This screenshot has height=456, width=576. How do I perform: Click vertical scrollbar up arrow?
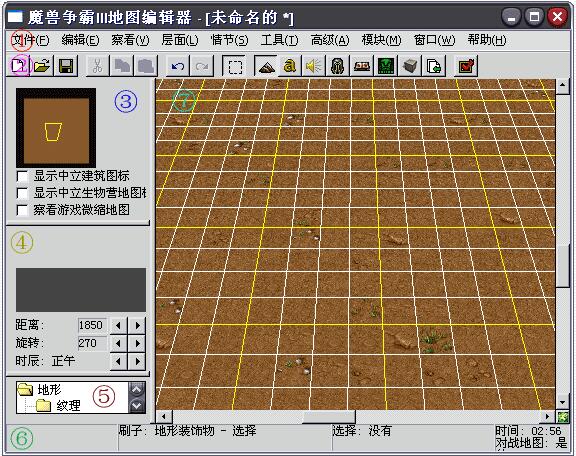[562, 86]
